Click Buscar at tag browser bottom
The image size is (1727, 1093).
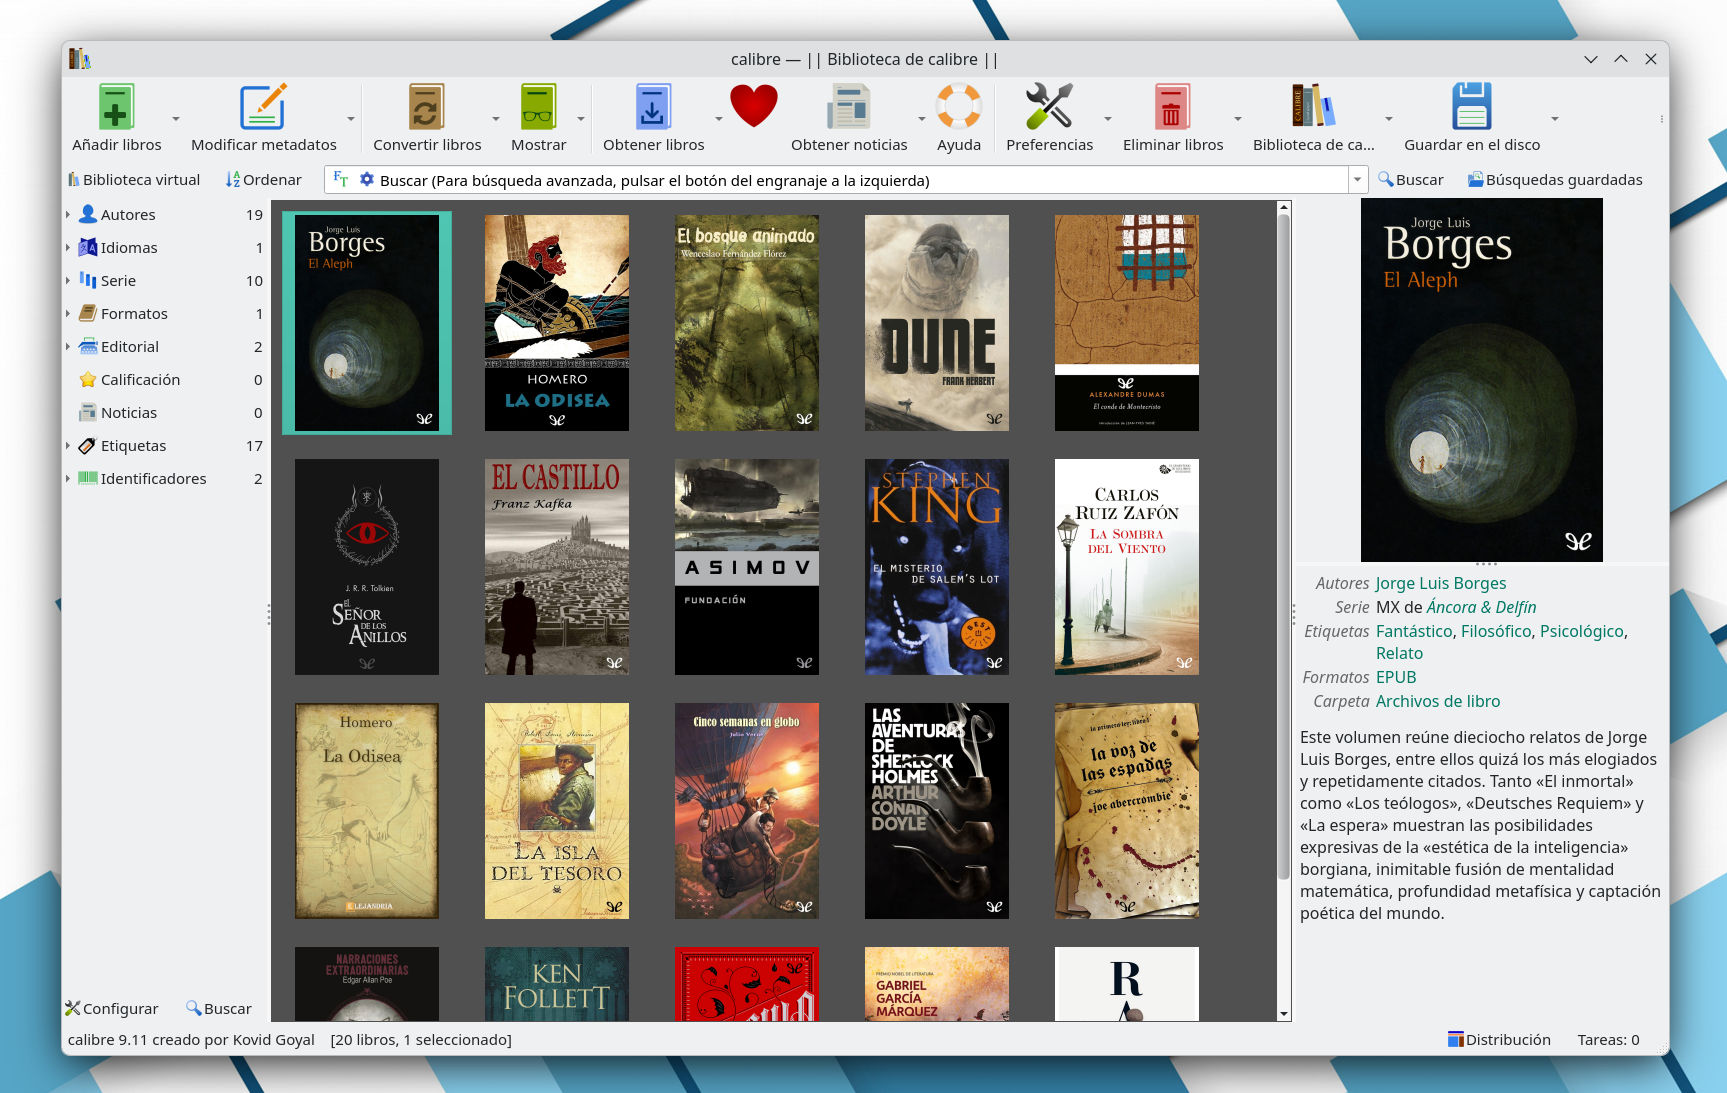click(219, 1008)
